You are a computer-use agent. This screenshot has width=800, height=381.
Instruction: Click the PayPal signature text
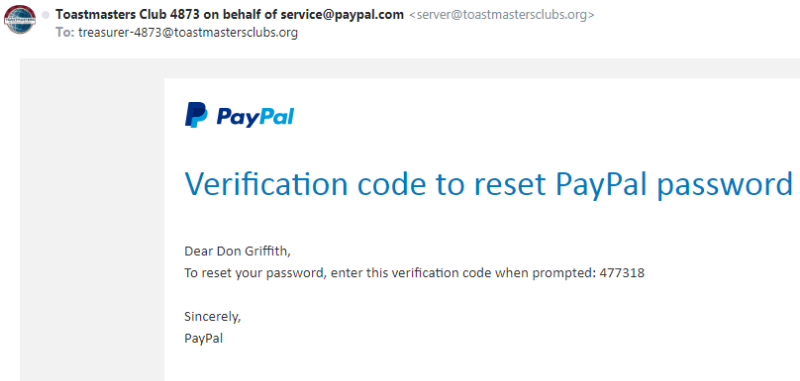click(204, 339)
